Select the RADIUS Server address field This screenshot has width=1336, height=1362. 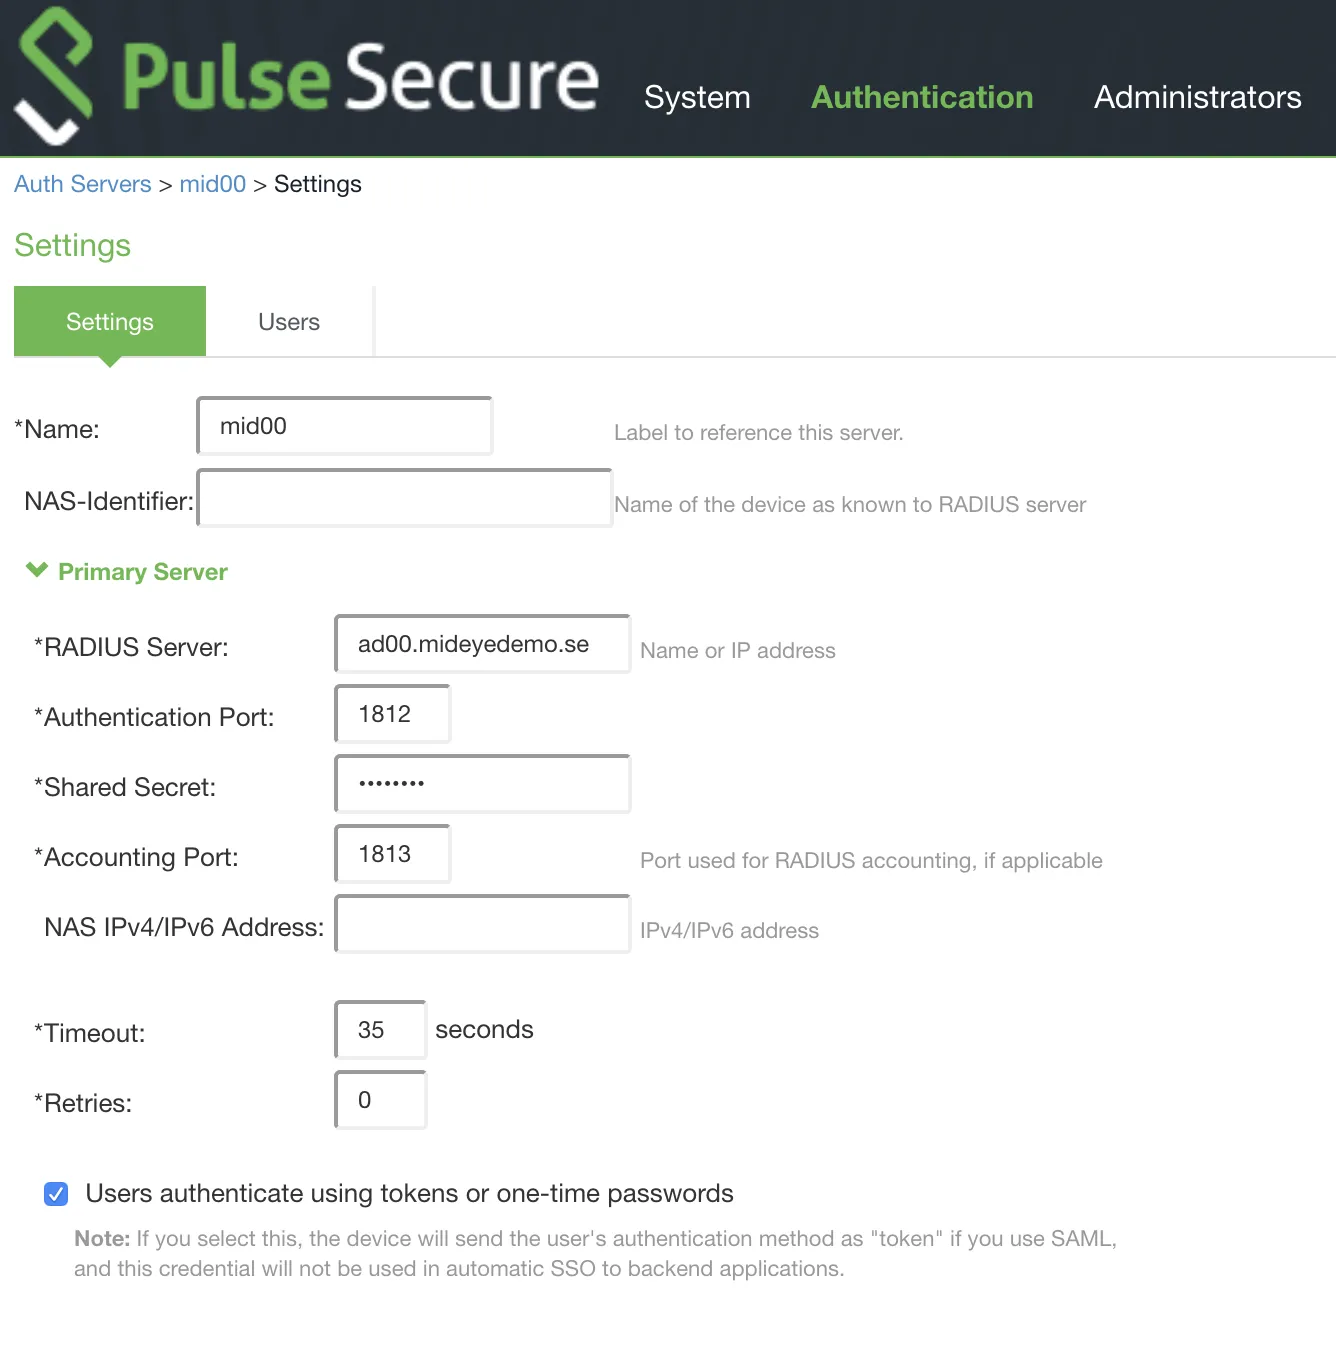pos(481,644)
